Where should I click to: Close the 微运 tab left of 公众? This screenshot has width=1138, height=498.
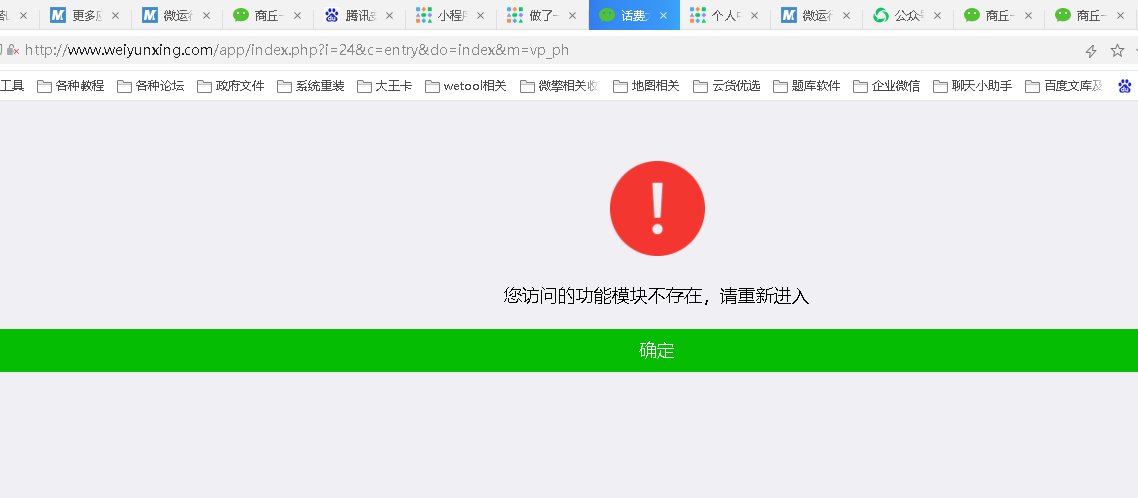point(846,15)
